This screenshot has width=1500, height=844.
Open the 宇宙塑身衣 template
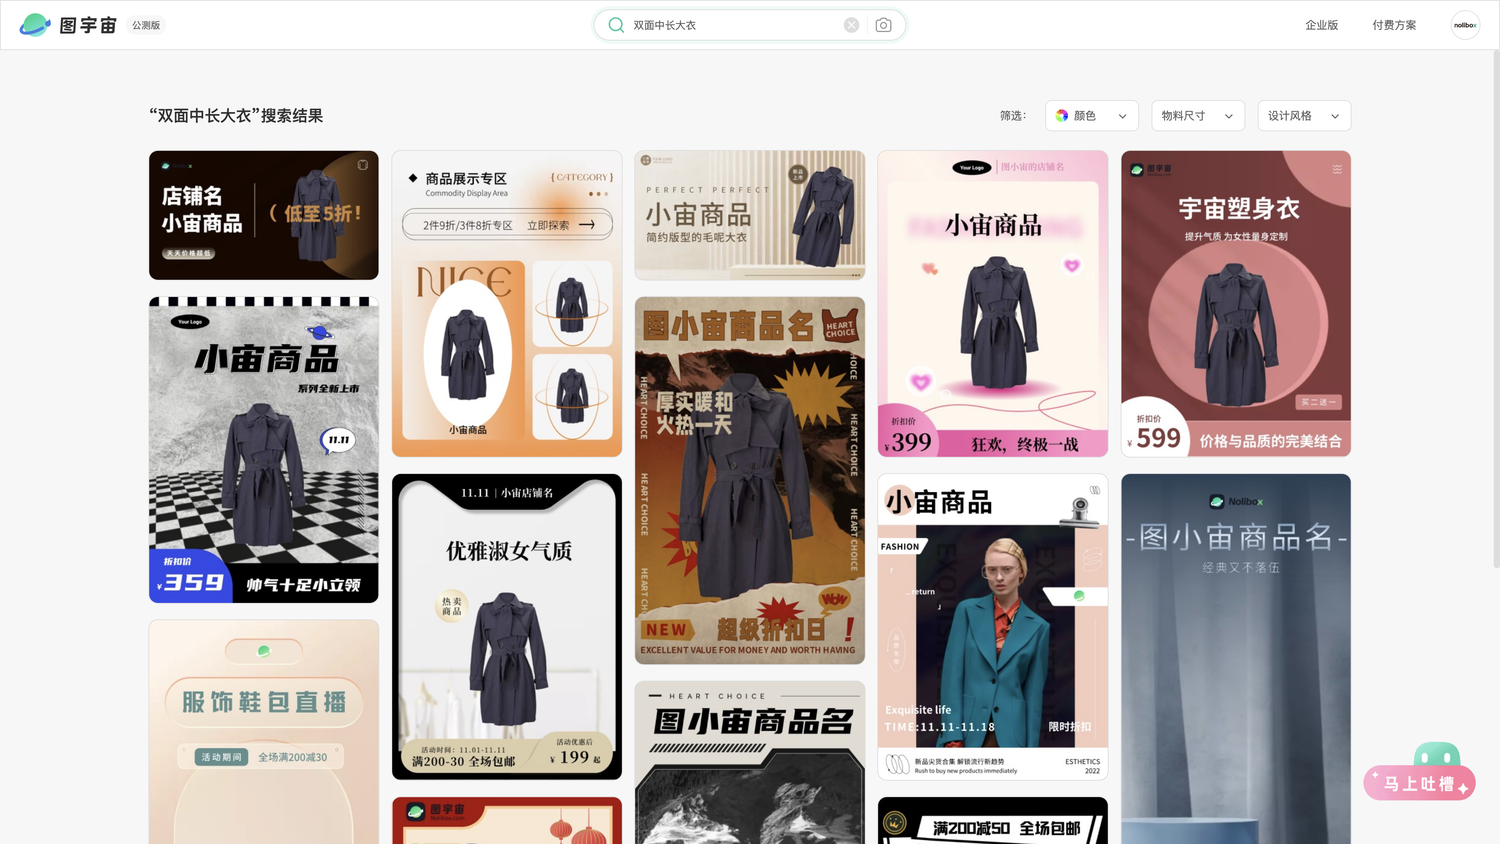tap(1236, 304)
